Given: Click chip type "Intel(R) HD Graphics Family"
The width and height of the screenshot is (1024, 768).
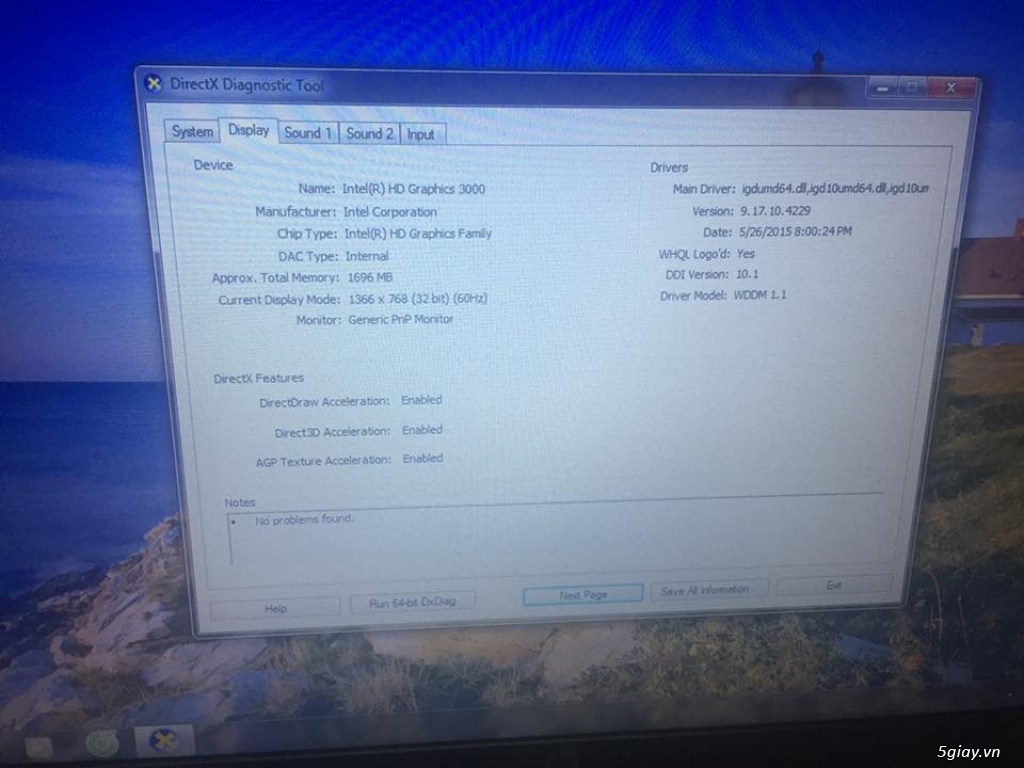Looking at the screenshot, I should coord(418,233).
